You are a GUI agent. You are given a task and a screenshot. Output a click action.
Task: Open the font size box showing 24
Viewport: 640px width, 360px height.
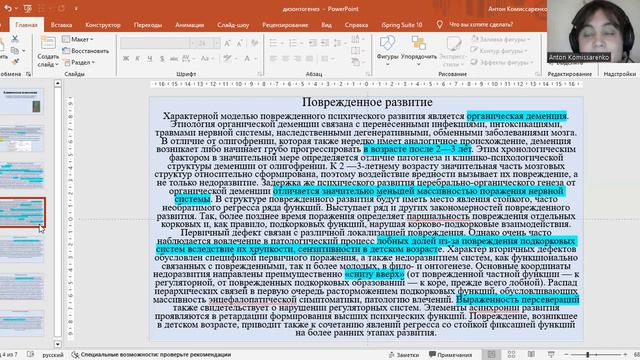point(207,43)
